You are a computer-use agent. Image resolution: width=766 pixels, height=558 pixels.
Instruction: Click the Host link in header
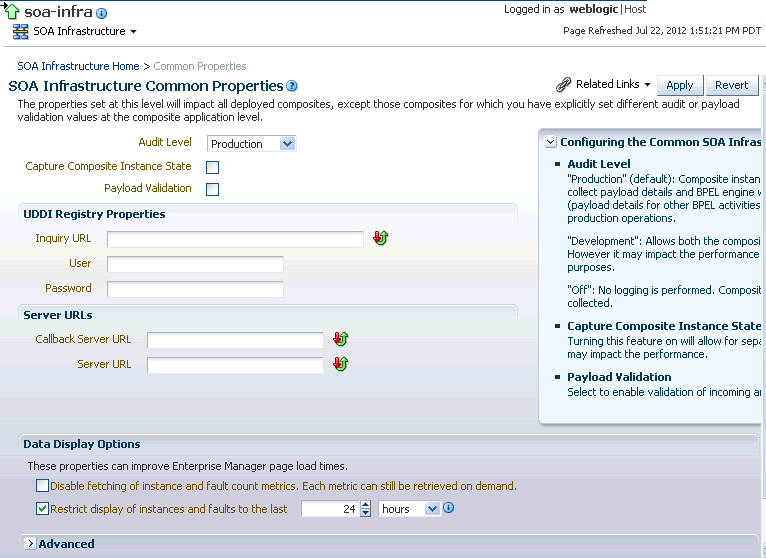tap(635, 9)
